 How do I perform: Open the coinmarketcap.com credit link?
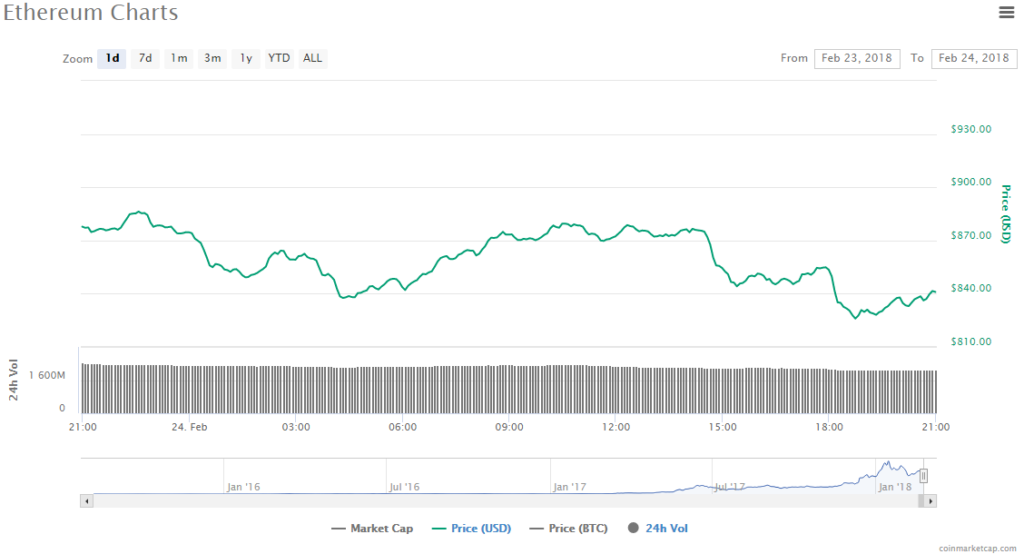(x=979, y=548)
